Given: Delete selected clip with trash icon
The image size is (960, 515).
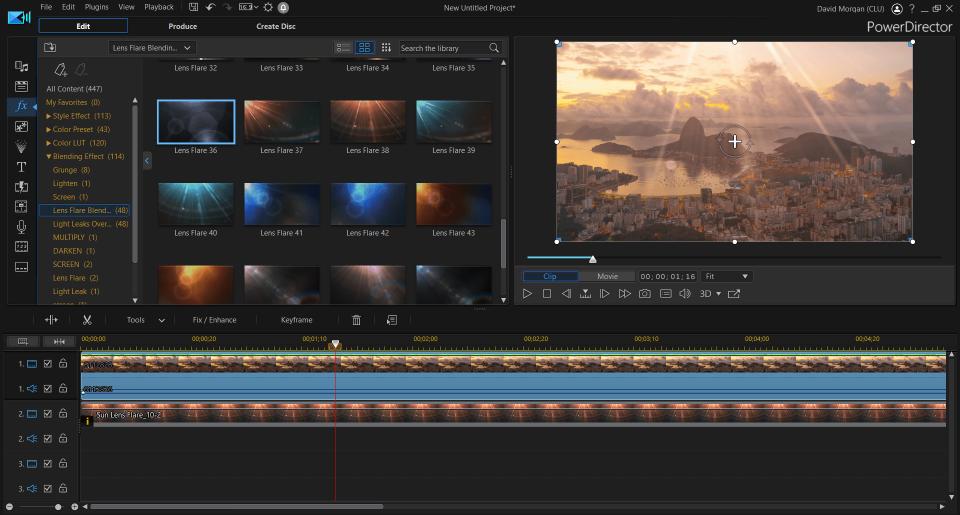Looking at the screenshot, I should [356, 320].
